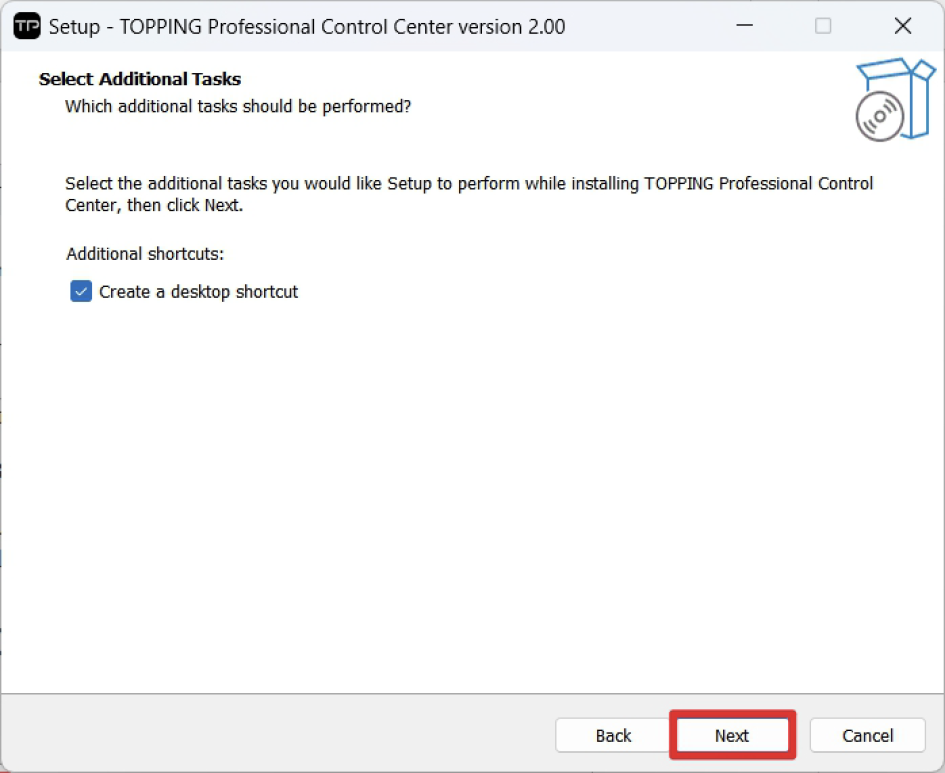Screen dimensions: 945x773
Task: Uncheck the desktop shortcut checkbox
Action: [81, 292]
